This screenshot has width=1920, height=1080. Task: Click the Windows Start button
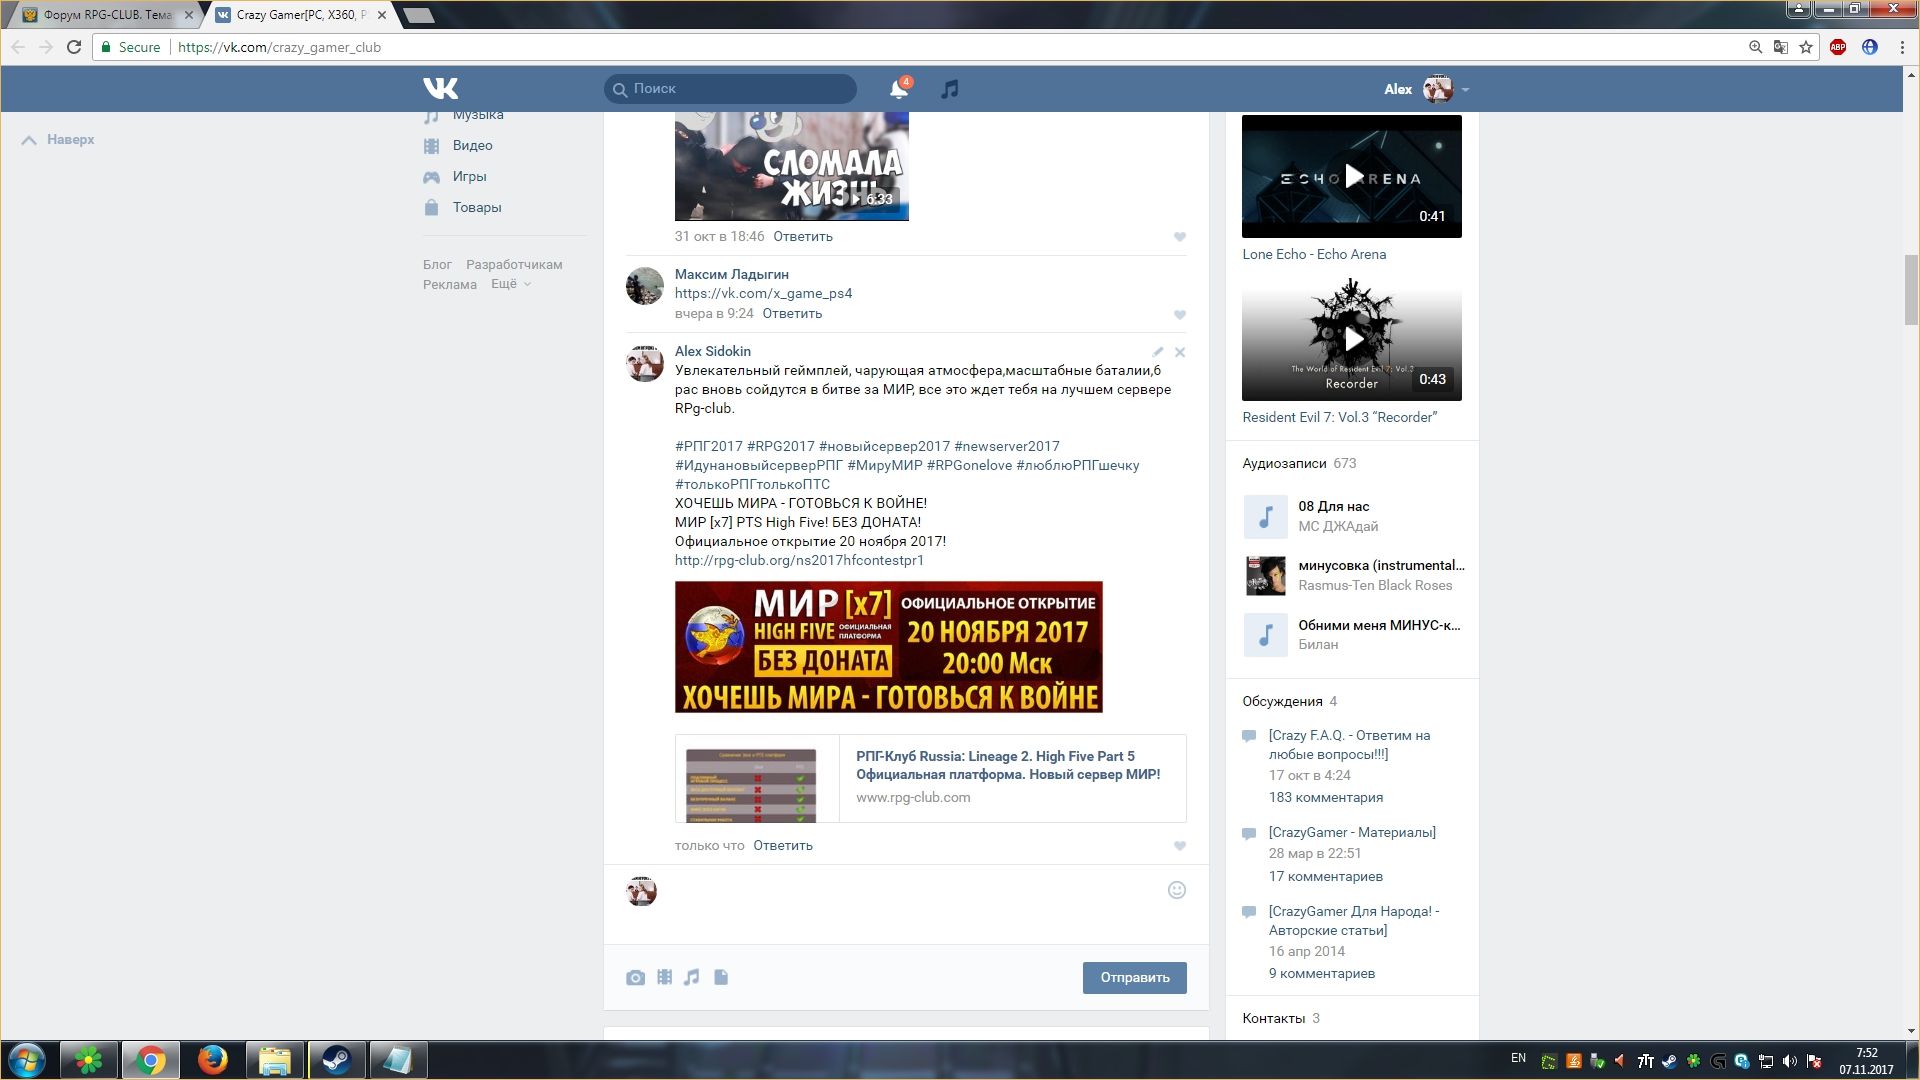[x=27, y=1060]
